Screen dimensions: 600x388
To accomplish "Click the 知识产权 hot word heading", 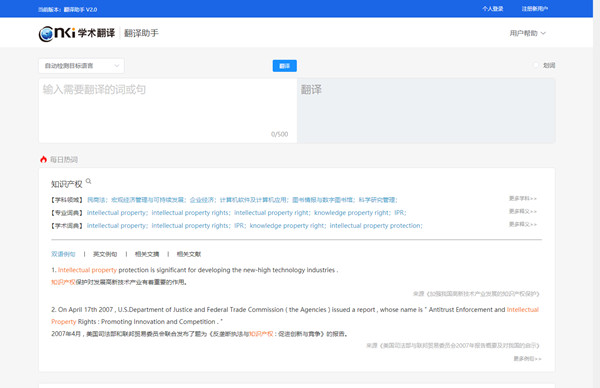I will [x=67, y=184].
